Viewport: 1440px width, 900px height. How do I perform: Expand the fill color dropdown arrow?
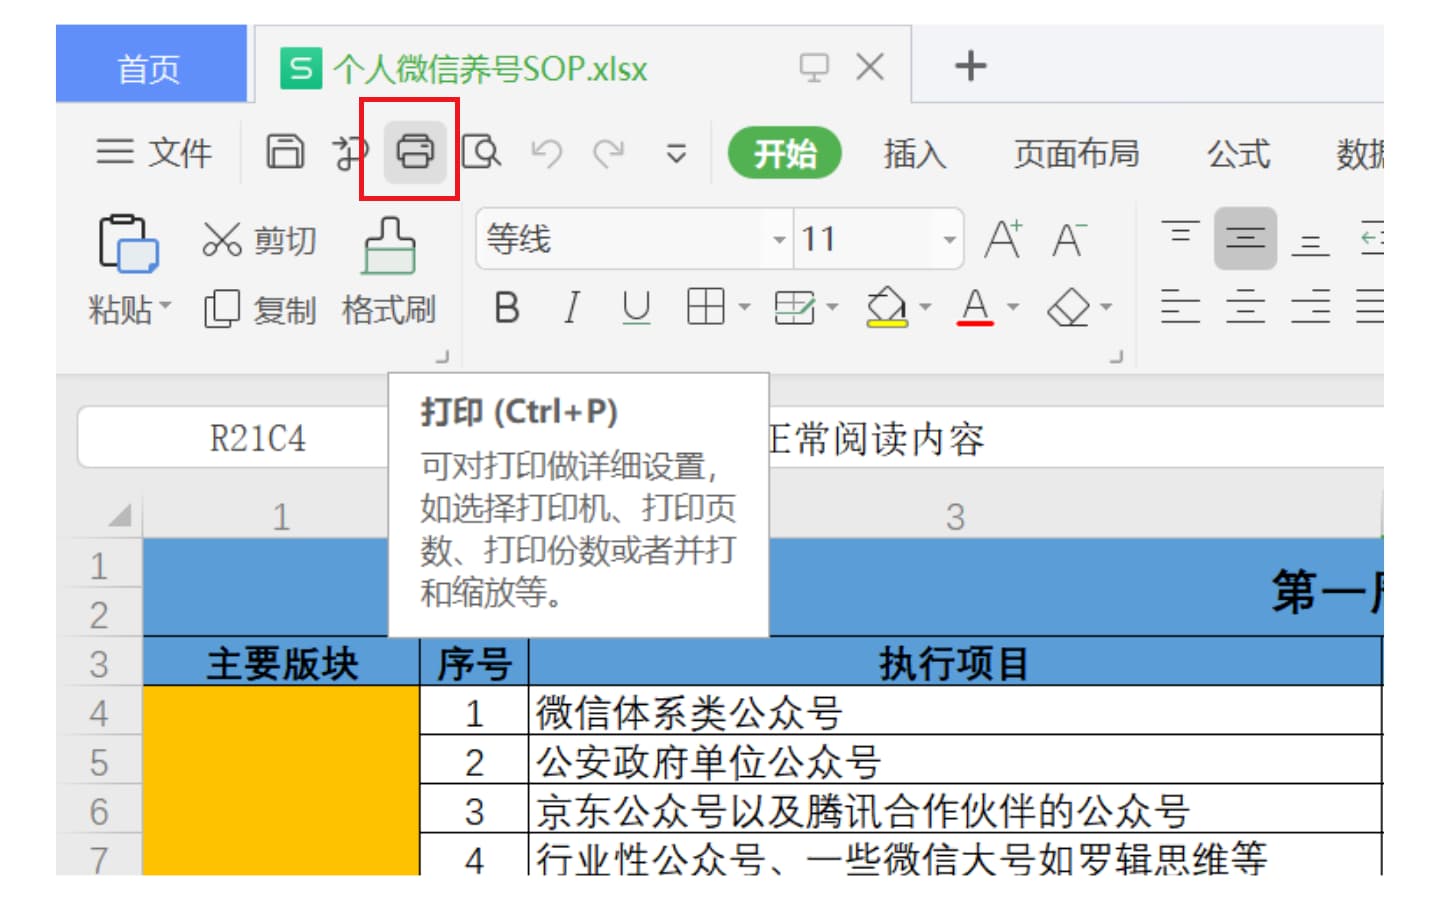pyautogui.click(x=925, y=307)
